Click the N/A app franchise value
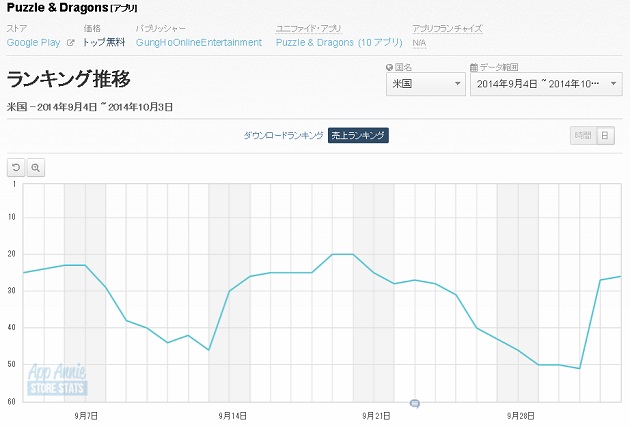Image resolution: width=630 pixels, height=427 pixels. pyautogui.click(x=419, y=43)
